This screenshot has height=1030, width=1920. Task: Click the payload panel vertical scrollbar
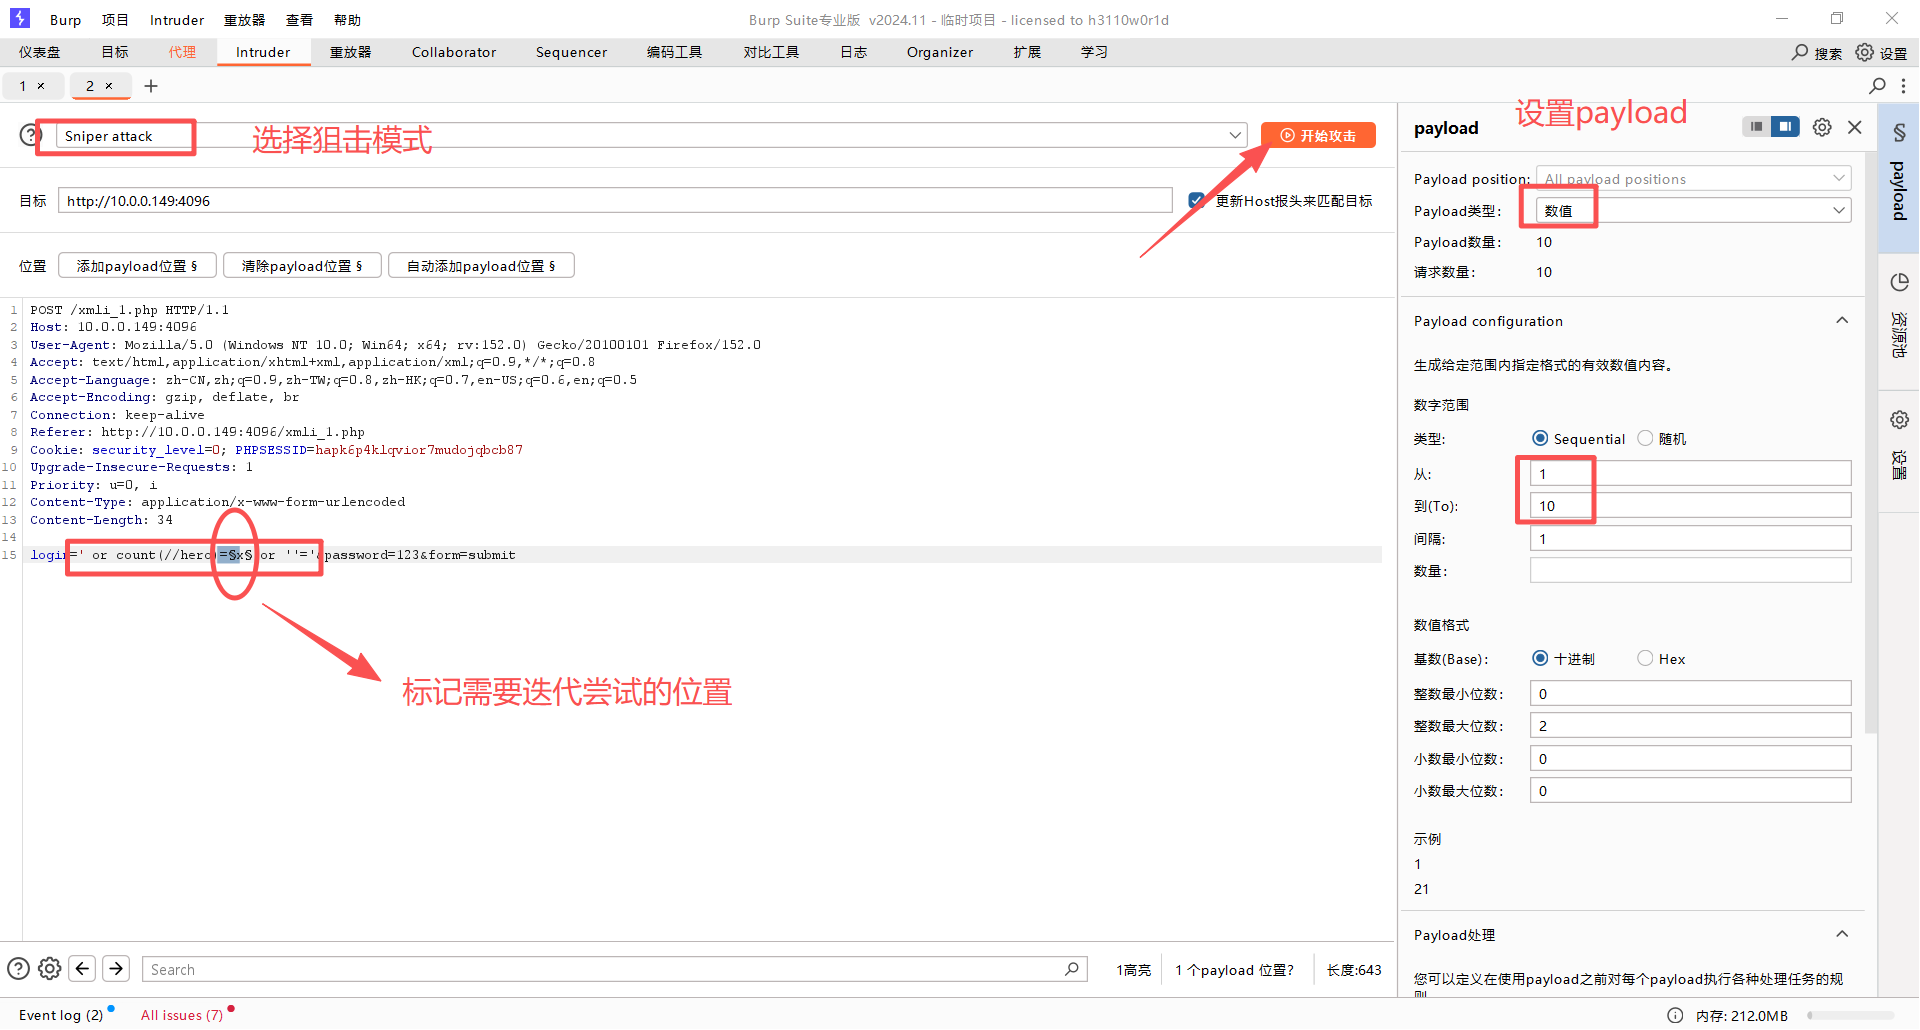click(x=1870, y=445)
